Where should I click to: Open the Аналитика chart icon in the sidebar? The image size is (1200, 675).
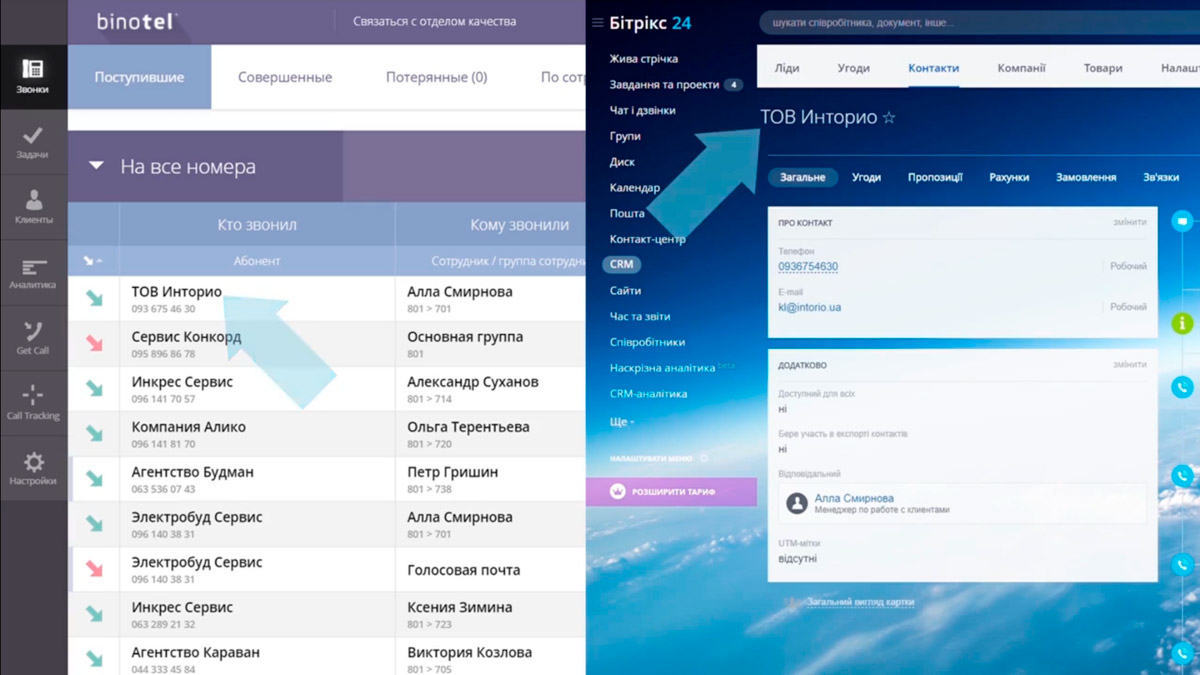33,267
